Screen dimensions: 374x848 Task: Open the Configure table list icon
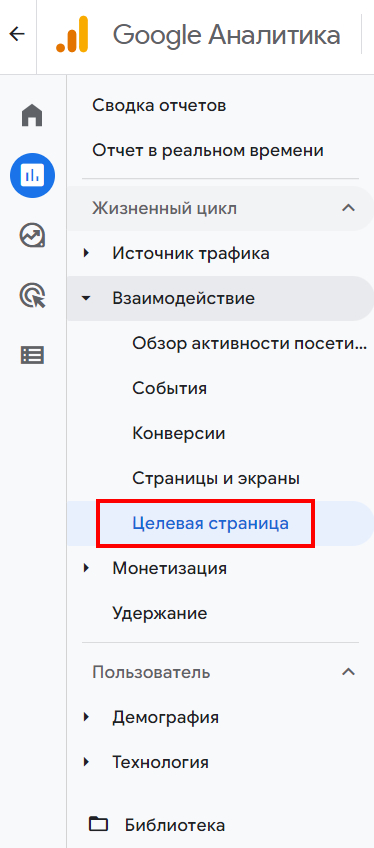tap(32, 355)
